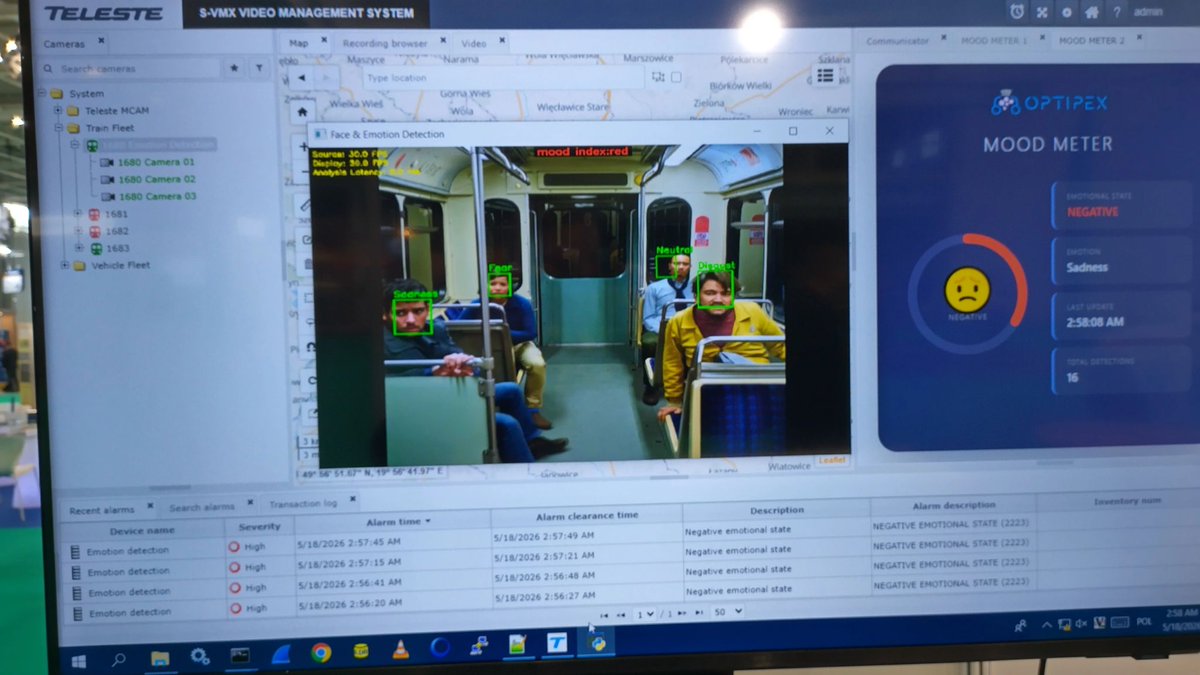Open the Python app icon on taskbar

(598, 641)
